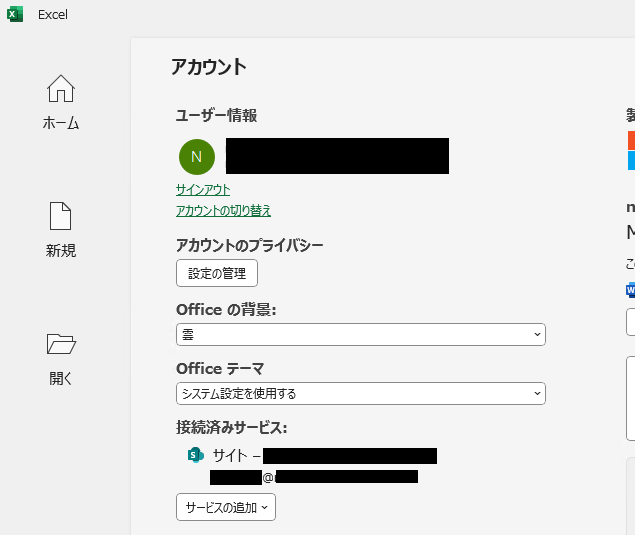Click the アカウントのプライバシー heading

pos(249,245)
